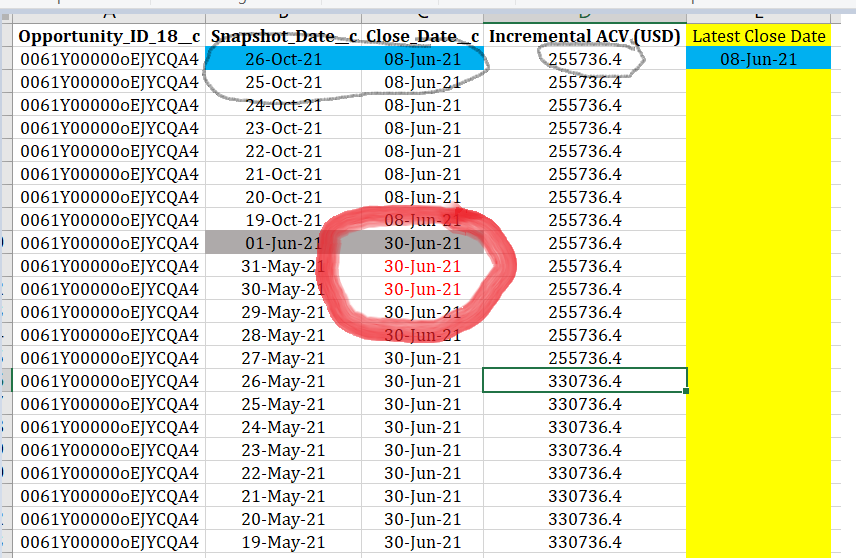Click the fill handle of the active cell
Viewport: 856px width, 558px height.
[686, 391]
